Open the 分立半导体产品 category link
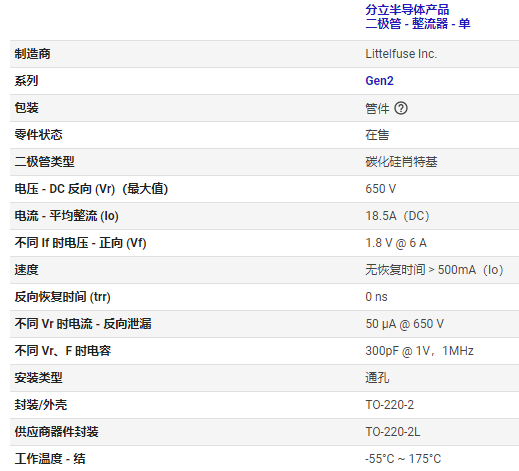 407,10
